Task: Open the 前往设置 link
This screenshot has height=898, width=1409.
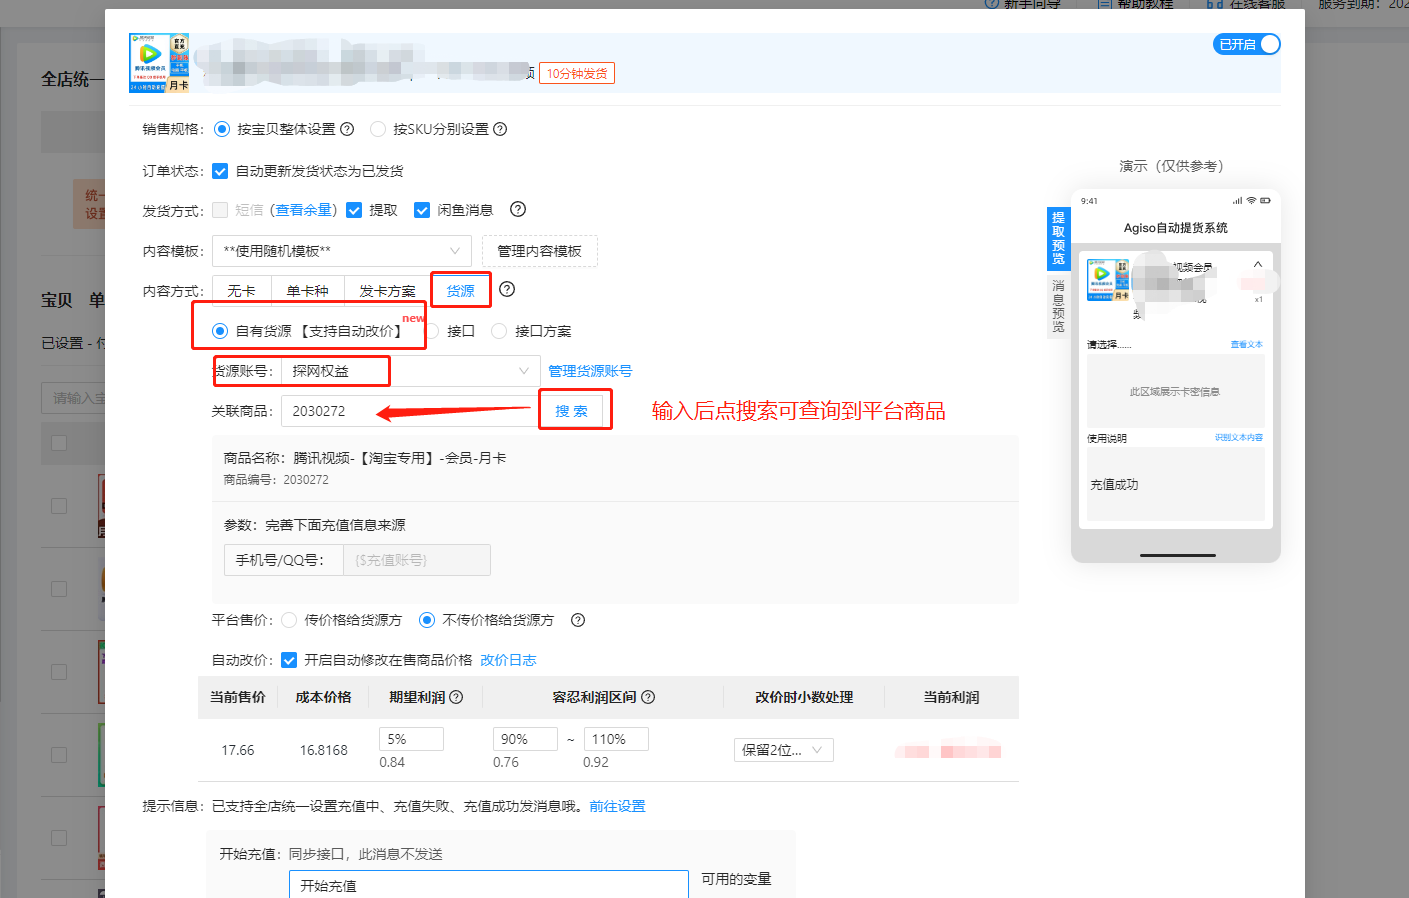Action: point(617,806)
